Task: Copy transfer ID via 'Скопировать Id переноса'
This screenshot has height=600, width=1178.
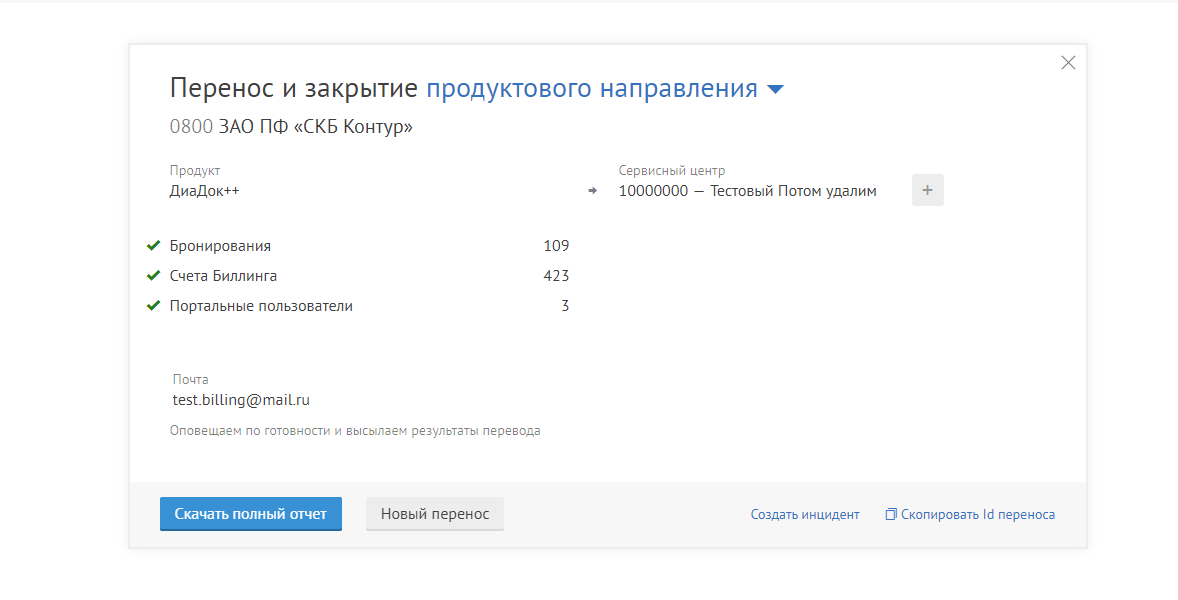Action: click(977, 514)
